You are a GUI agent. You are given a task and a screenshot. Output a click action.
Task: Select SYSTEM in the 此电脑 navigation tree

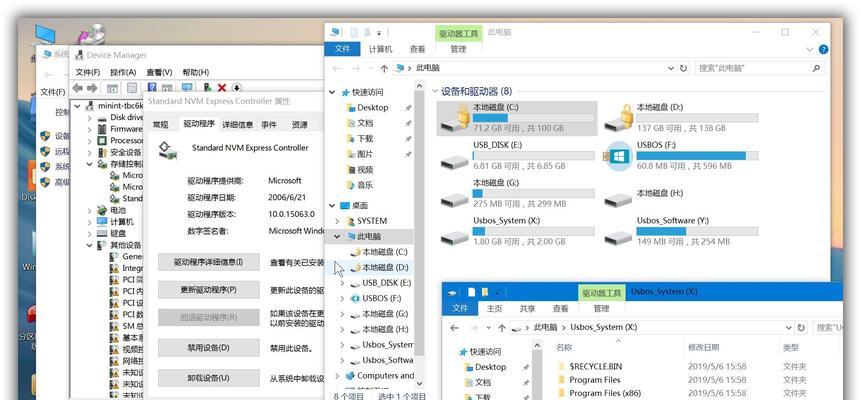click(372, 221)
